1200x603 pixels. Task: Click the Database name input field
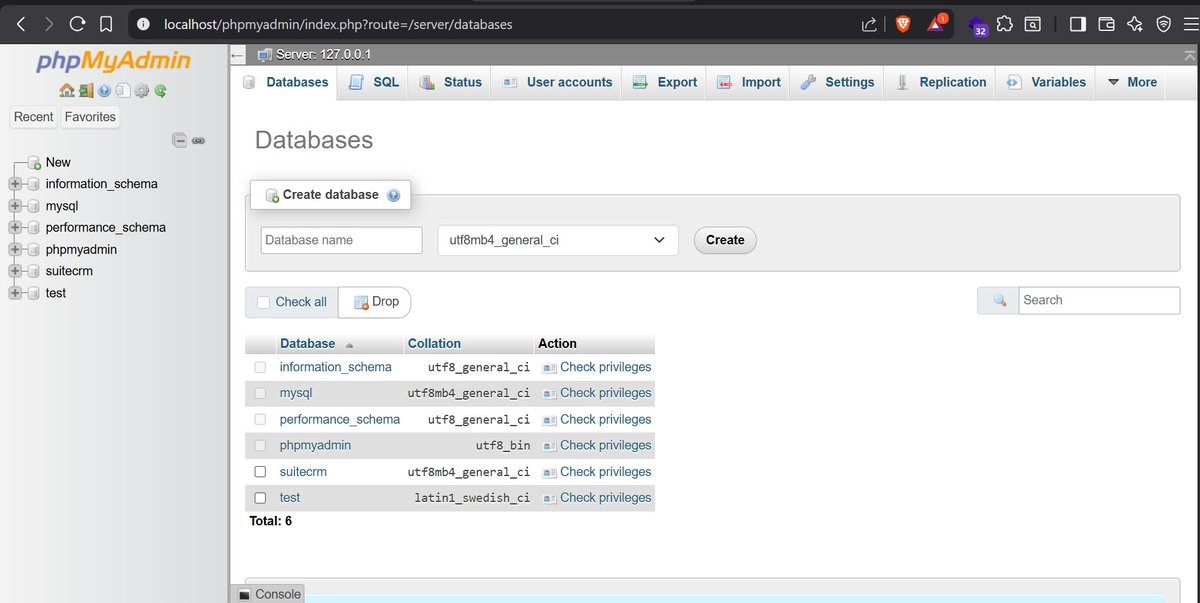[342, 240]
